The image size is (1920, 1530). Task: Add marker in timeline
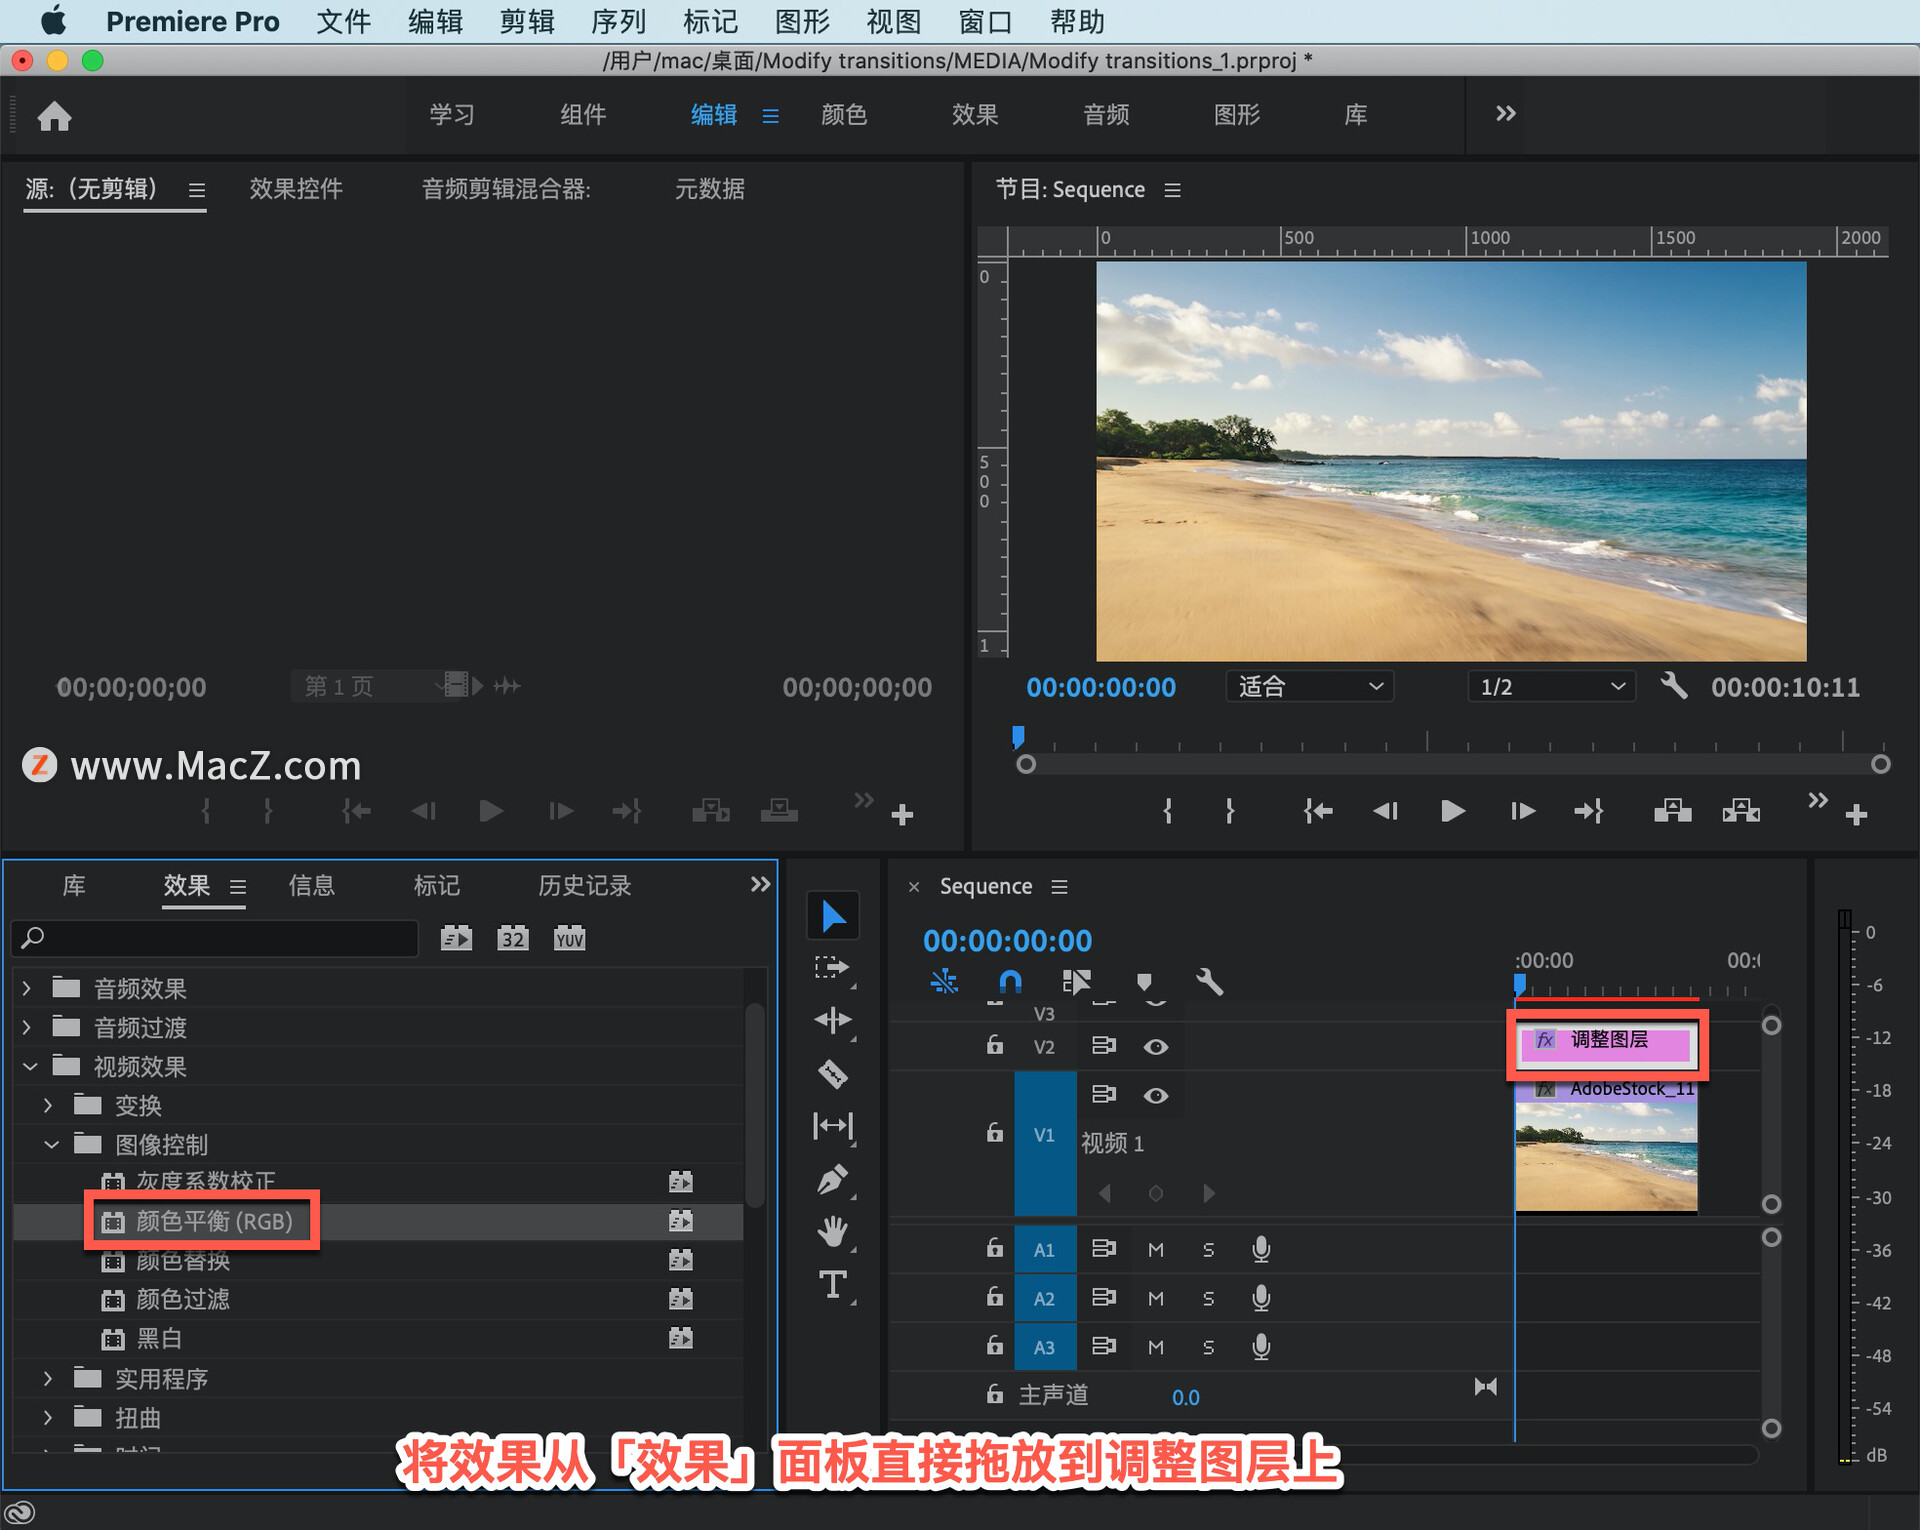pos(1144,982)
